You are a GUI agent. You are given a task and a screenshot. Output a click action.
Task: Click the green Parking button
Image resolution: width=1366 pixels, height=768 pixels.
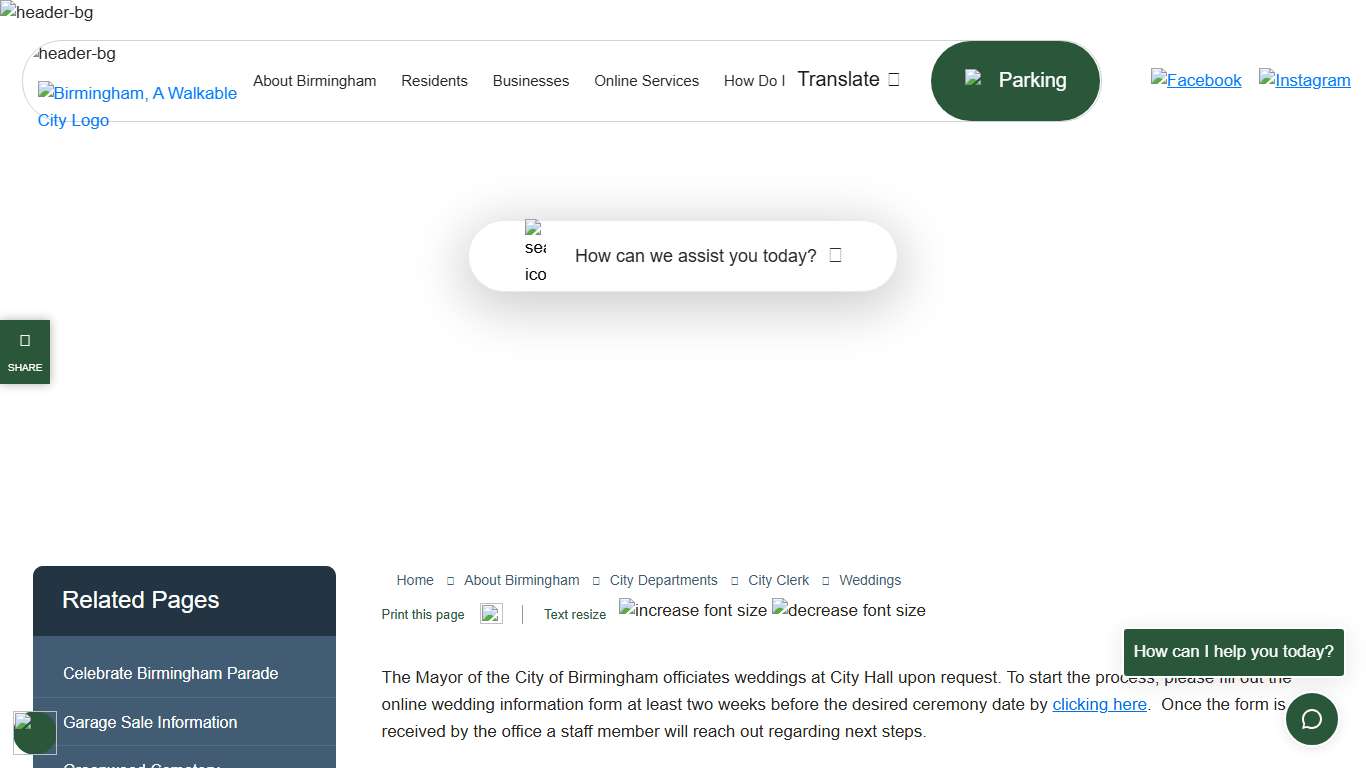pyautogui.click(x=1015, y=80)
